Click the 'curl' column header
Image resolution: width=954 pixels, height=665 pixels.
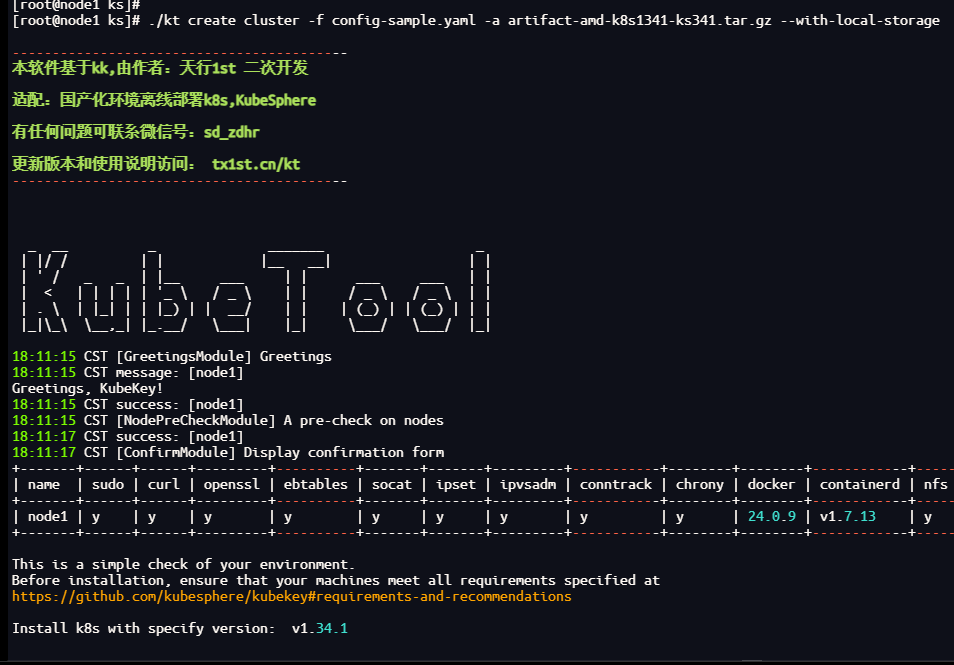point(164,484)
